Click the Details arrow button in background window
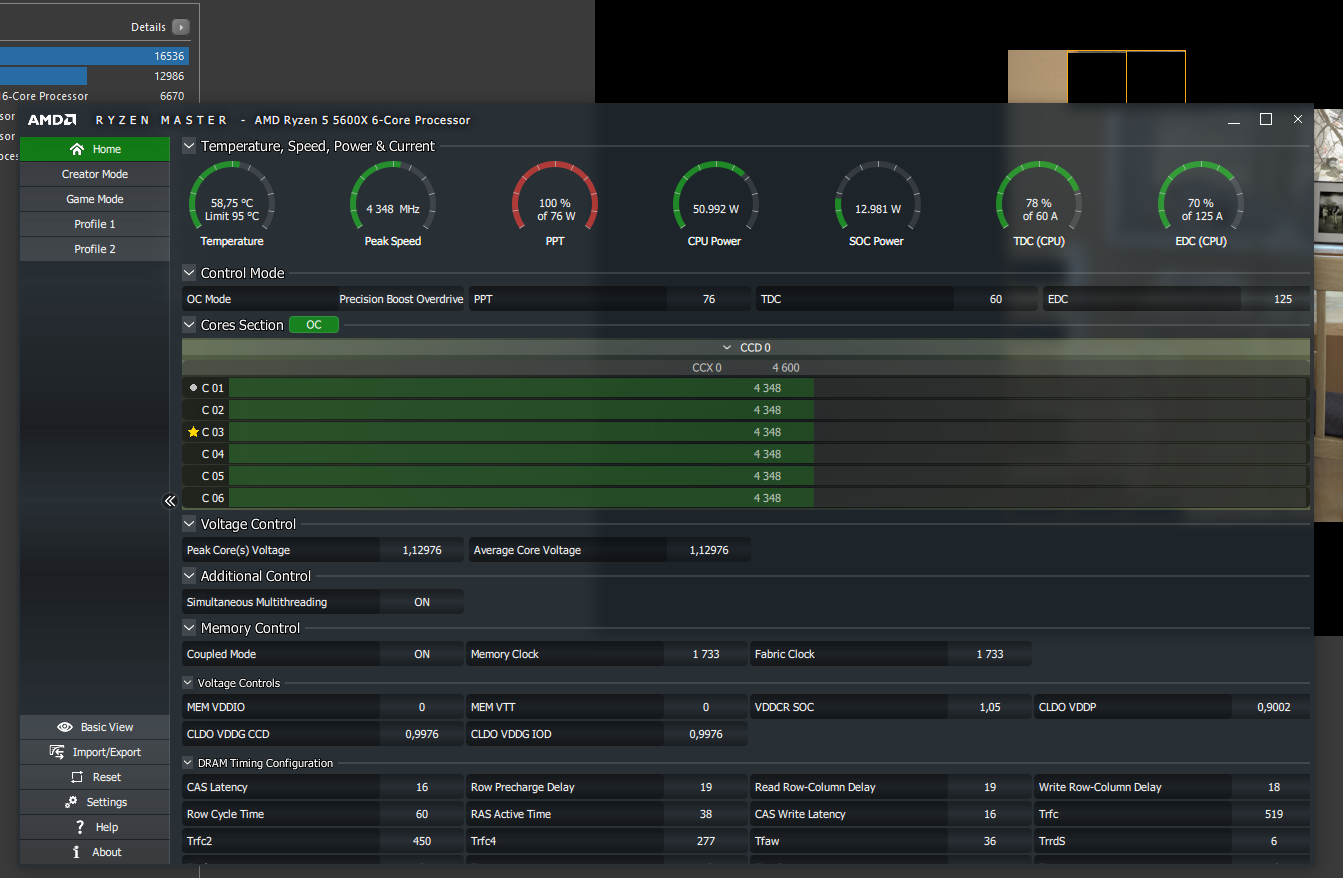The width and height of the screenshot is (1343, 878). pyautogui.click(x=180, y=27)
